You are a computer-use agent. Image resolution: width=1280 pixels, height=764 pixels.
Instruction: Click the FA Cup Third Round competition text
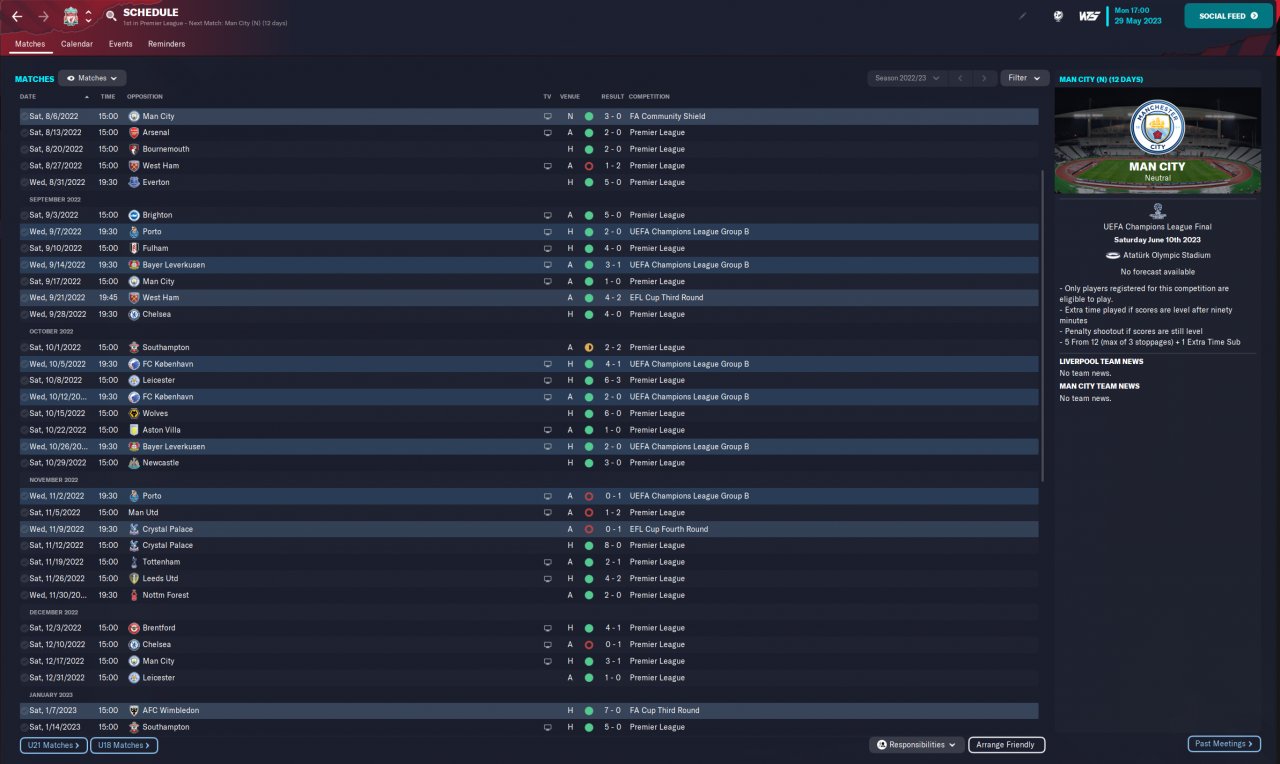tap(665, 710)
